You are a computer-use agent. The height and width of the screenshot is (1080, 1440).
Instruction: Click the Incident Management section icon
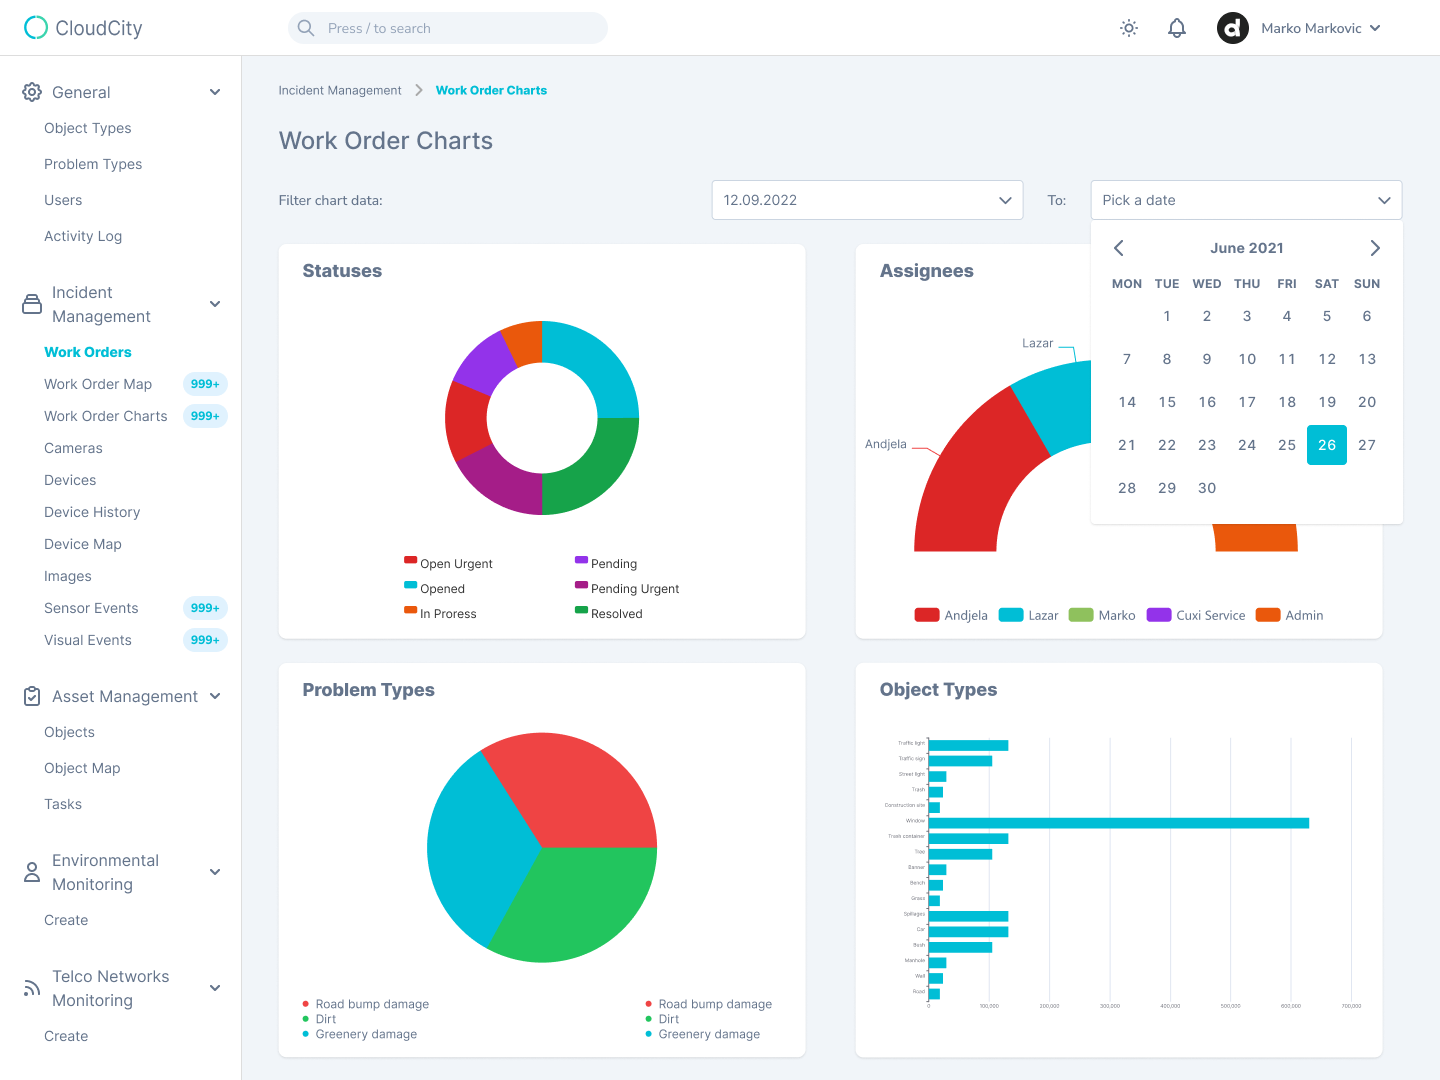point(32,304)
